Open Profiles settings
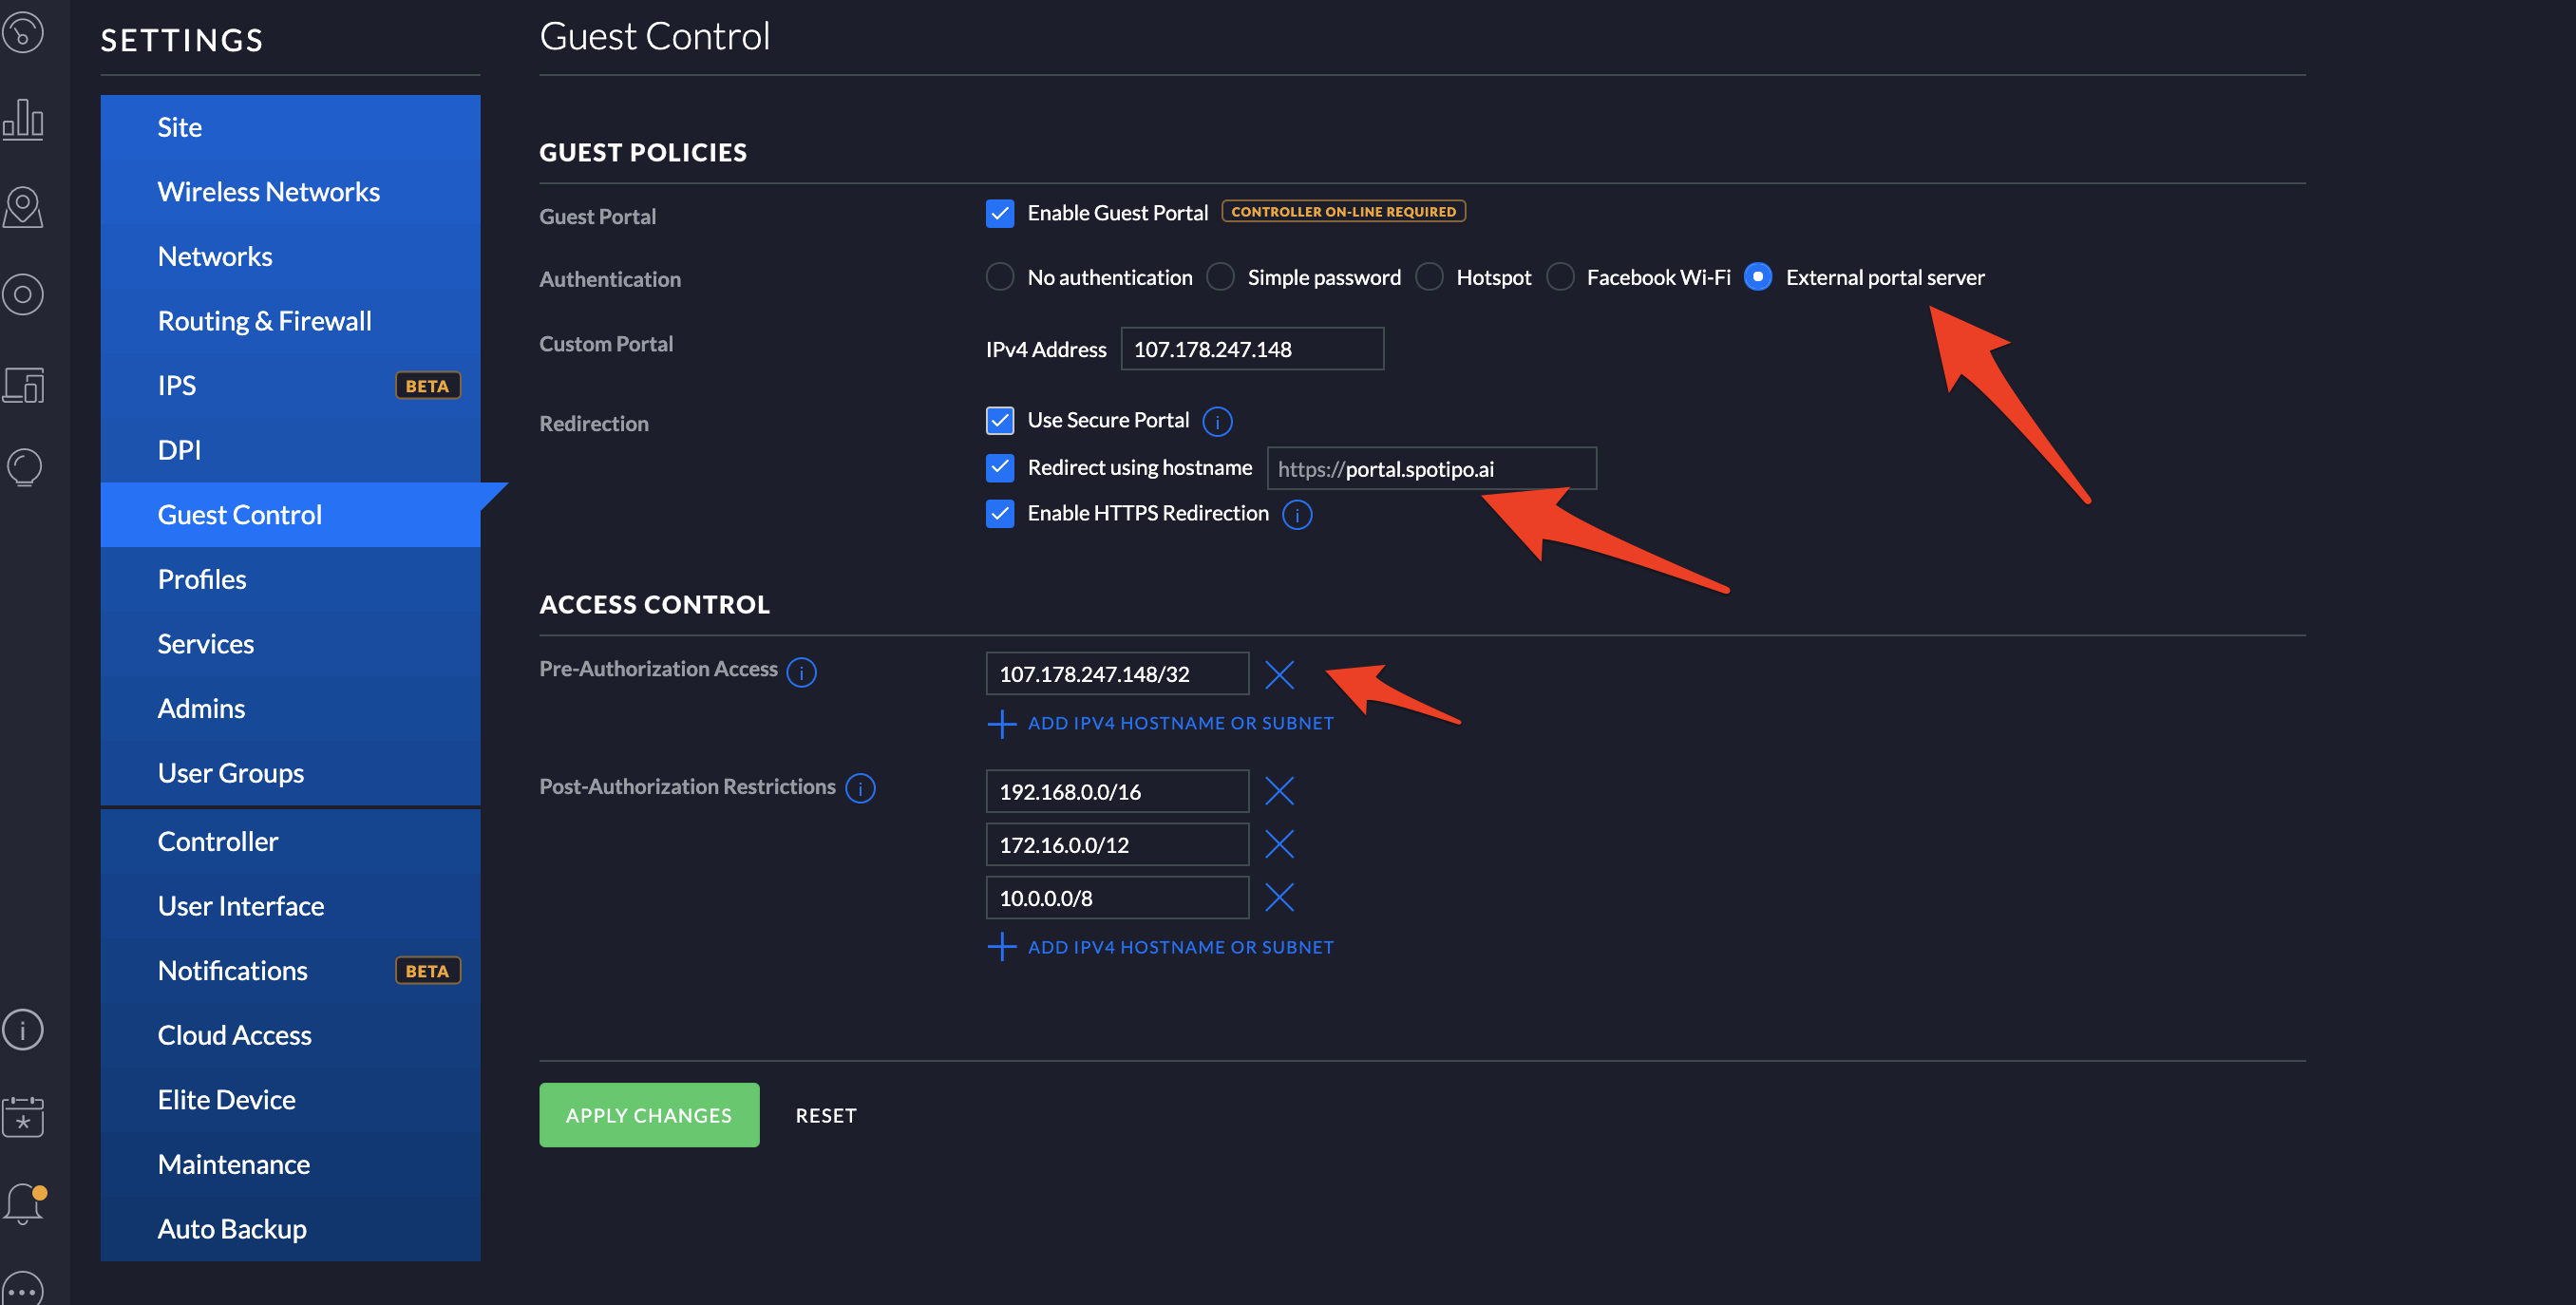The image size is (2576, 1305). [290, 579]
